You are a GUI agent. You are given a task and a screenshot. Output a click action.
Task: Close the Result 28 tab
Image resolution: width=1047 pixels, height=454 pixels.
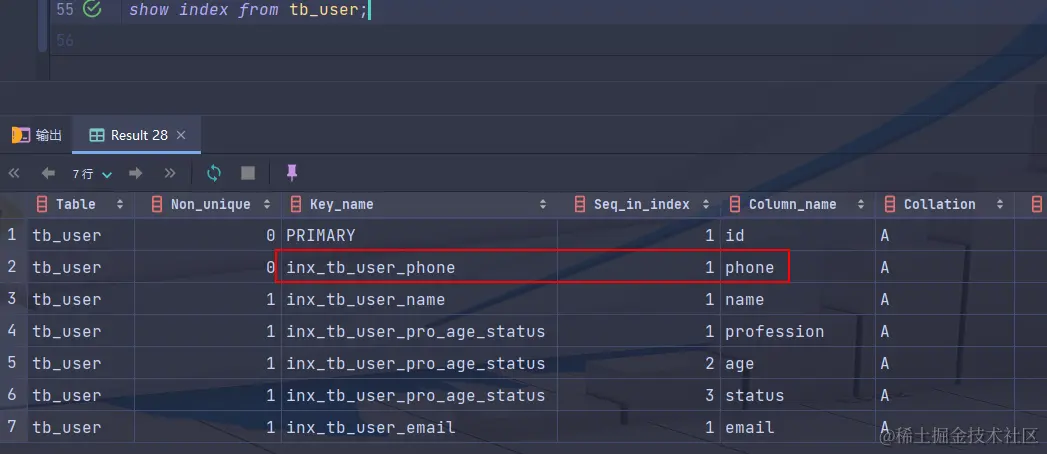click(x=181, y=135)
